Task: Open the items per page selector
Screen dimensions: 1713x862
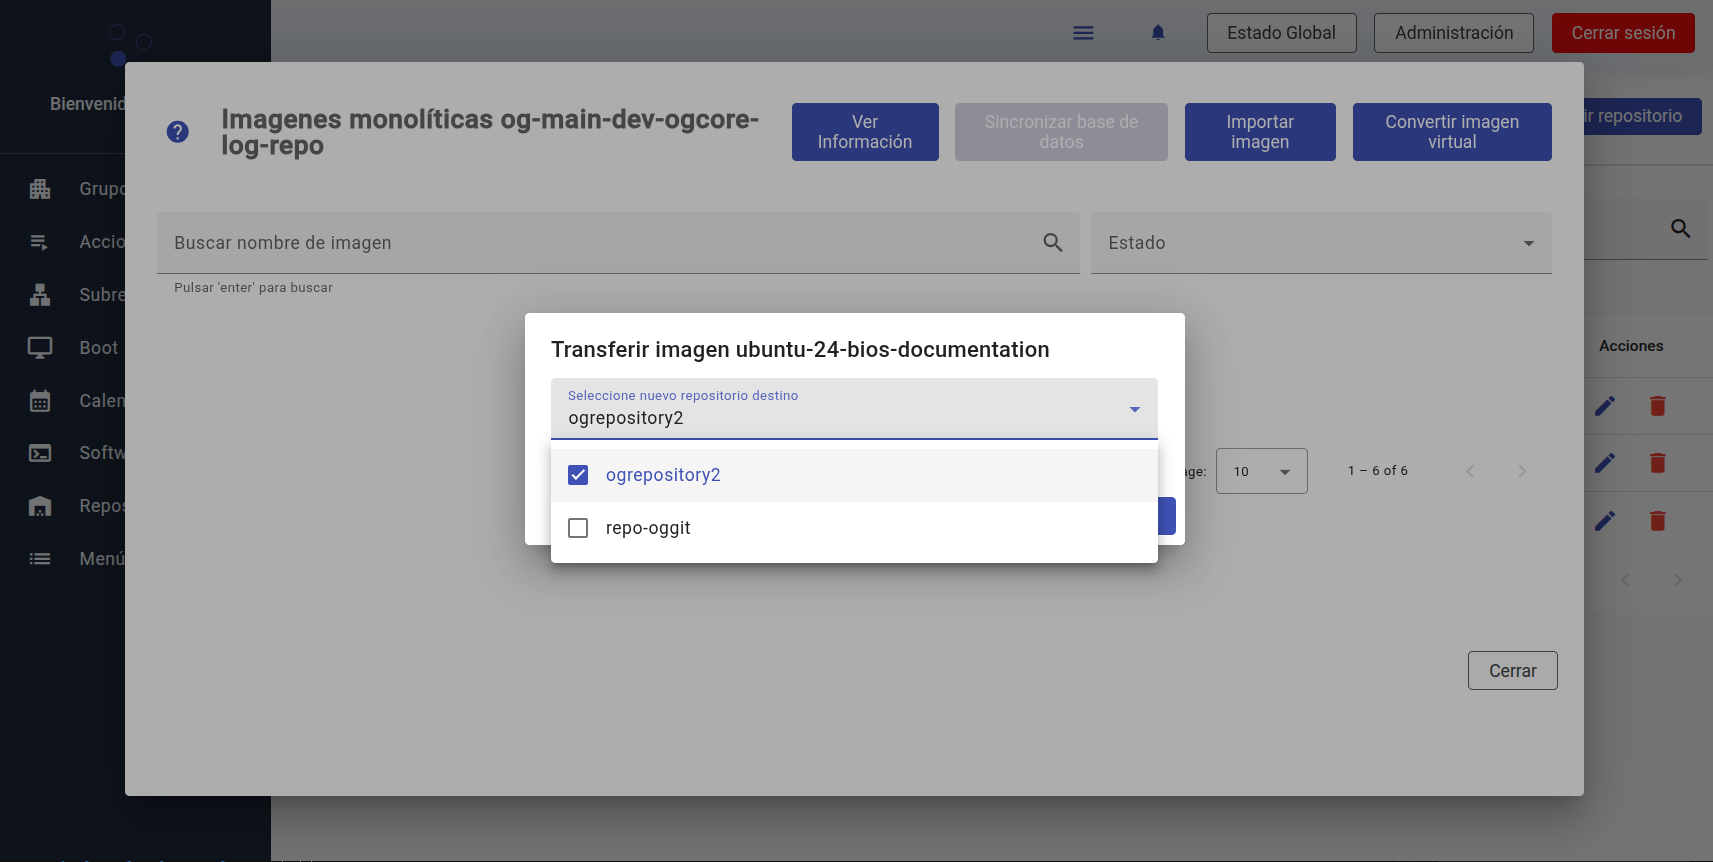Action: click(1261, 471)
